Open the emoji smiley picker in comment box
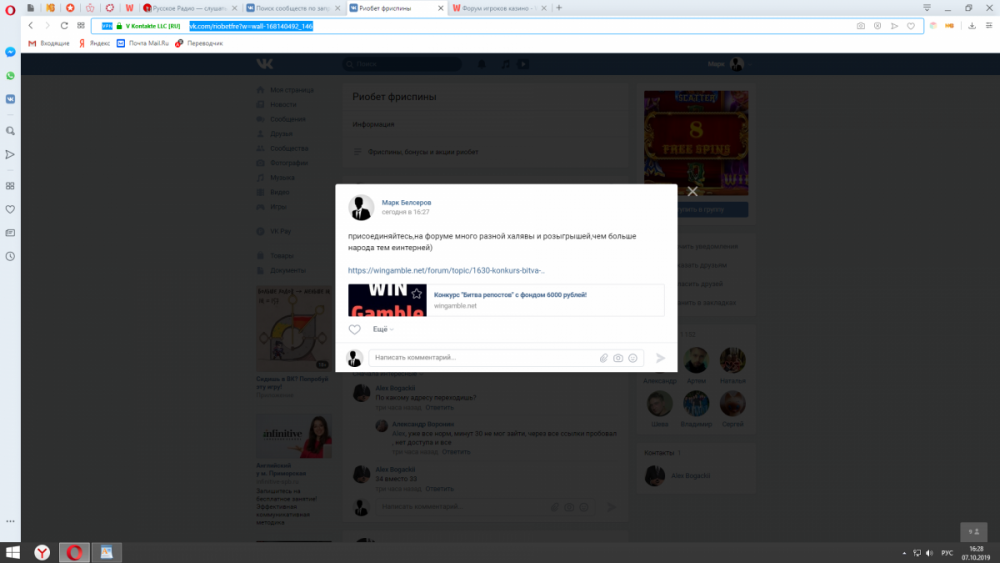1000x563 pixels. 633,358
